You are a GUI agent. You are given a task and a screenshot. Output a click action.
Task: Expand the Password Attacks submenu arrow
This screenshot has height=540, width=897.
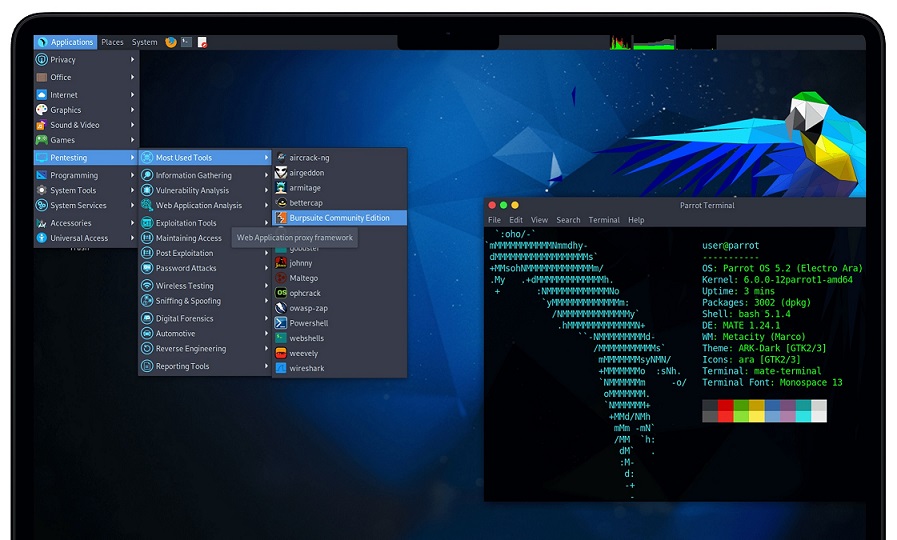click(x=266, y=268)
